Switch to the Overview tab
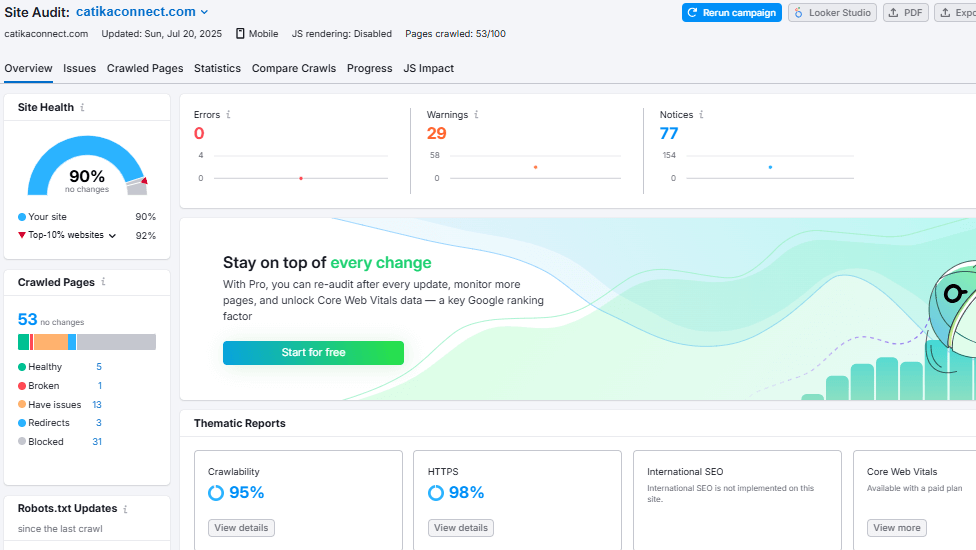976x550 pixels. pyautogui.click(x=29, y=68)
